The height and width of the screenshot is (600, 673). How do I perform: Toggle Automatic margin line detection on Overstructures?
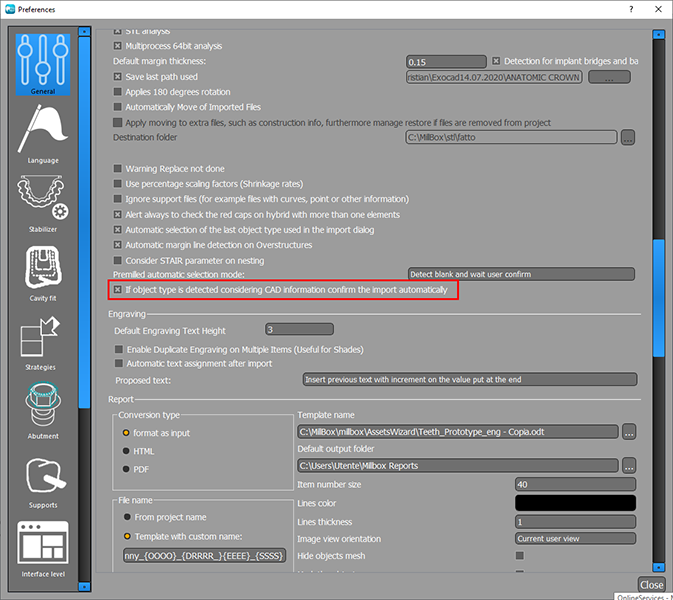point(117,245)
